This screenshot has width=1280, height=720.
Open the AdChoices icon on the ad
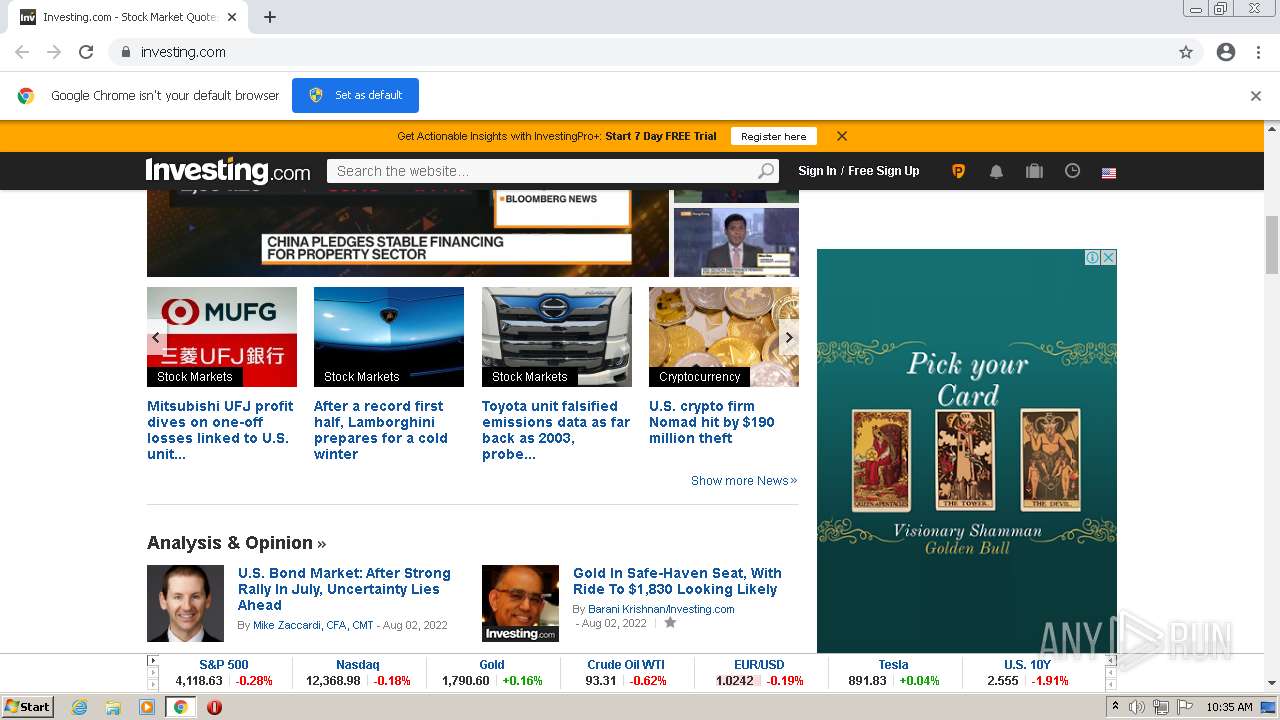coord(1093,258)
